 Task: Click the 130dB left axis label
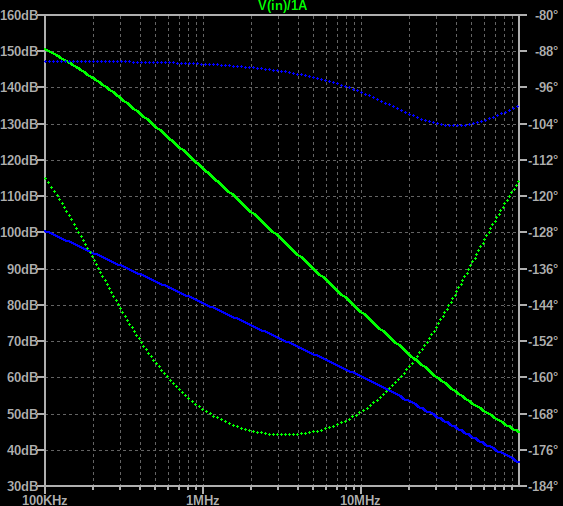coord(19,125)
